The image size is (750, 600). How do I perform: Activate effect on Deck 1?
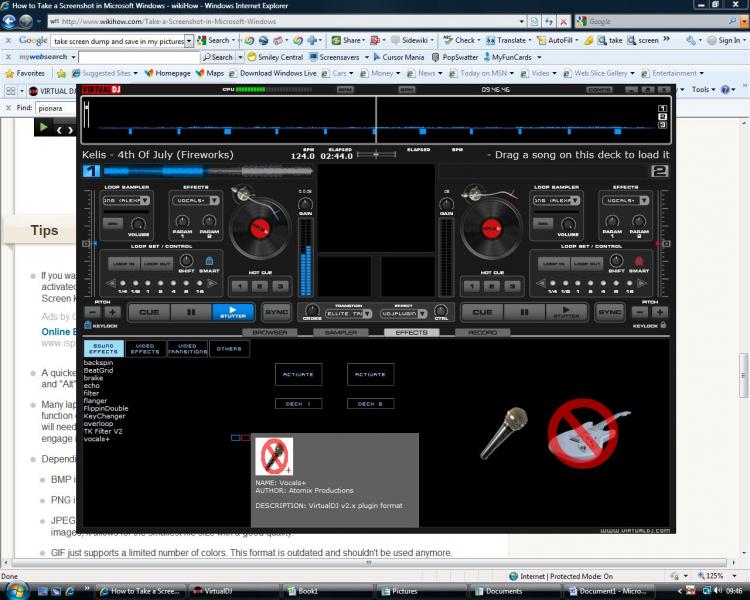[x=298, y=374]
